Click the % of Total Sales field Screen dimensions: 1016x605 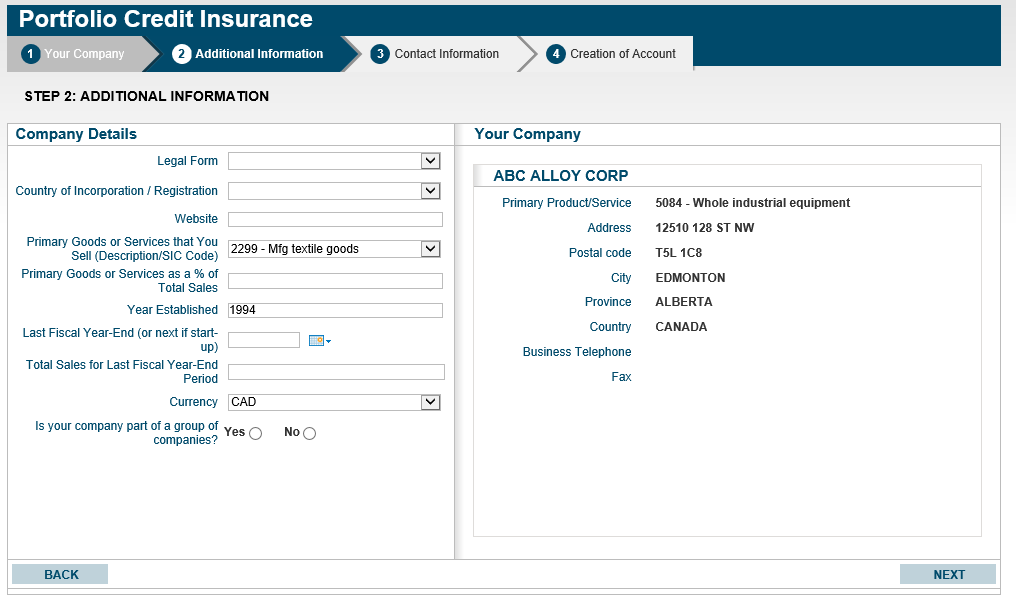336,280
